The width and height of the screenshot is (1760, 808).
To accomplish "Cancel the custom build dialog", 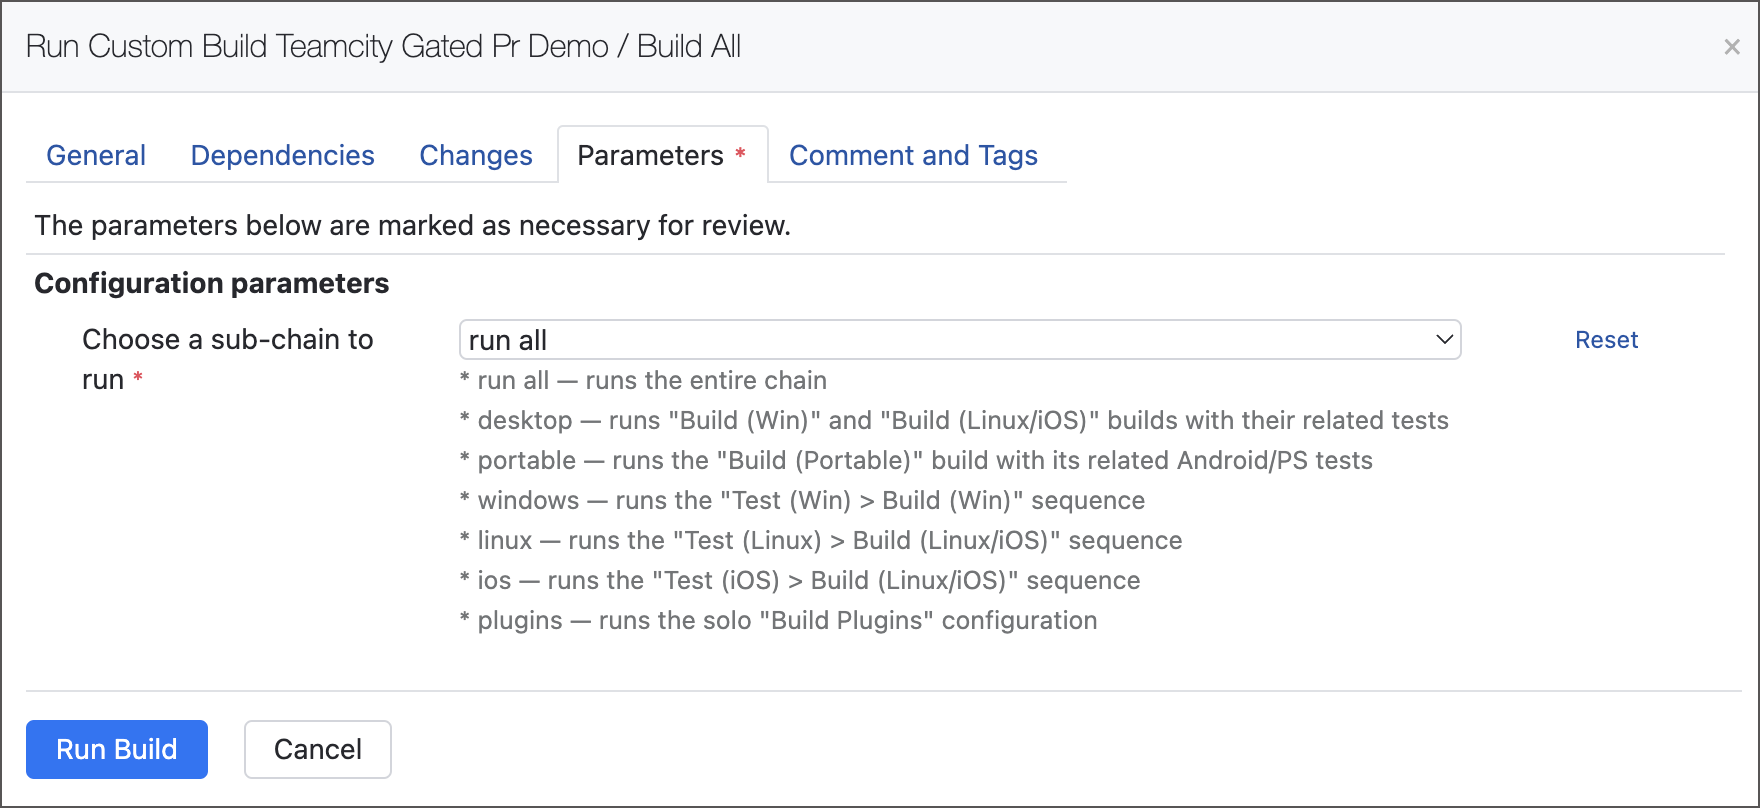I will [x=317, y=749].
